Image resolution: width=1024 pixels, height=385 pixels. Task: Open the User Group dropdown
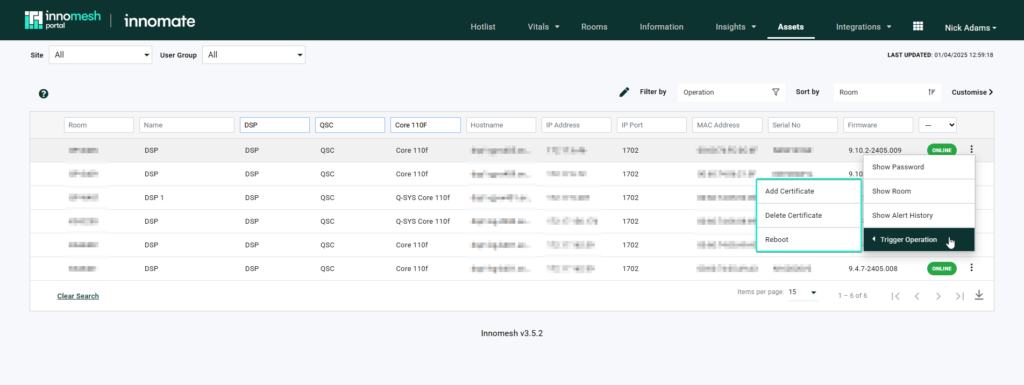[x=254, y=55]
